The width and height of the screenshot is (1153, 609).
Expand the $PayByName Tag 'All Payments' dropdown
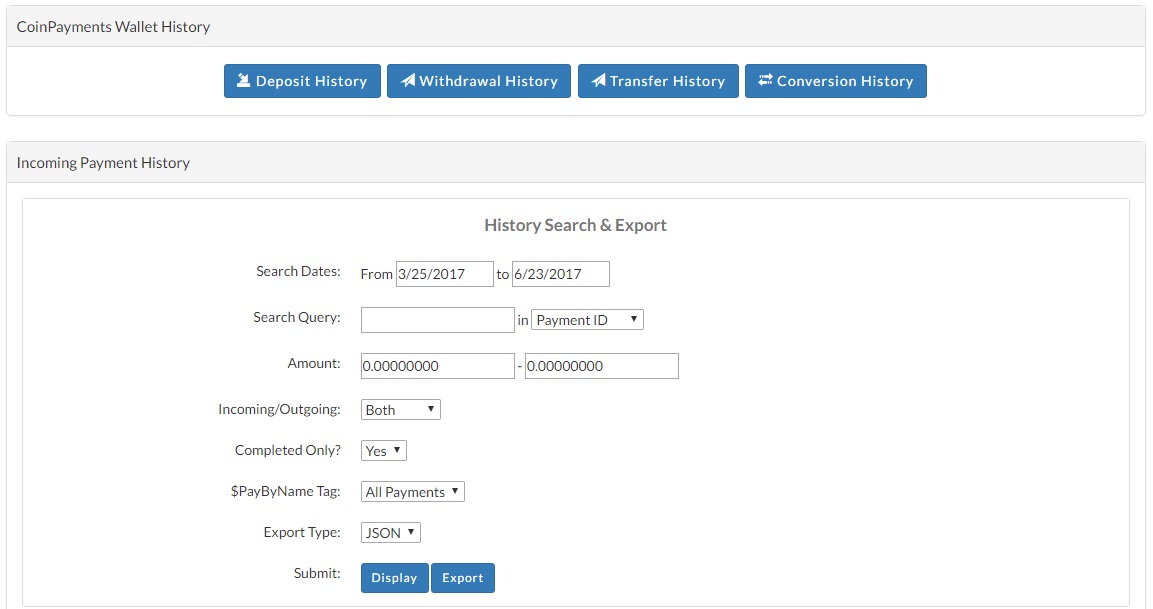(x=412, y=492)
